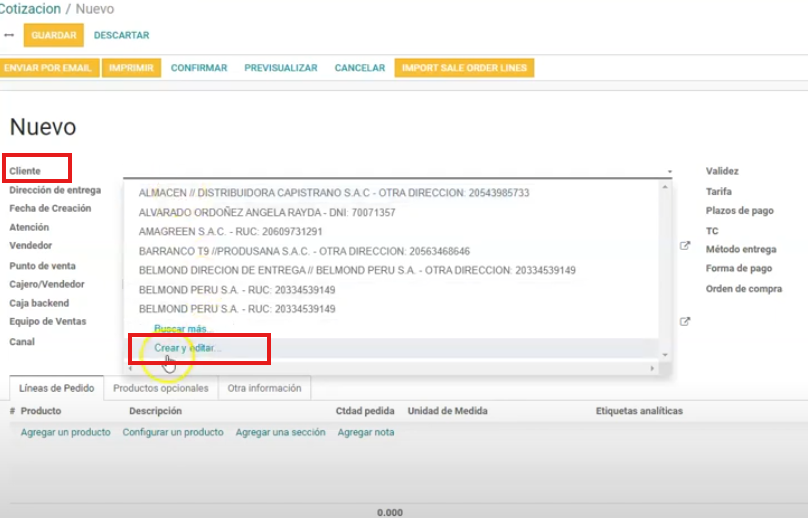Image resolution: width=808 pixels, height=518 pixels.
Task: Click the Imprimir button
Action: click(x=131, y=68)
